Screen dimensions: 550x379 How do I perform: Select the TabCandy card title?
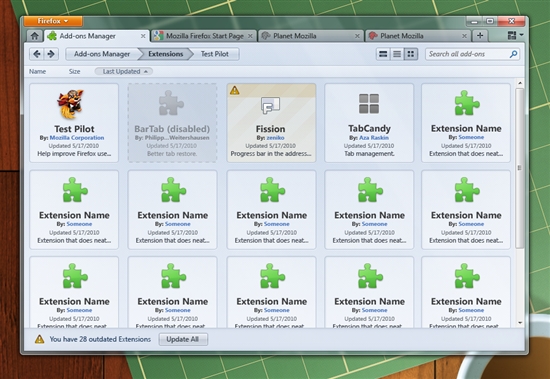[x=369, y=128]
